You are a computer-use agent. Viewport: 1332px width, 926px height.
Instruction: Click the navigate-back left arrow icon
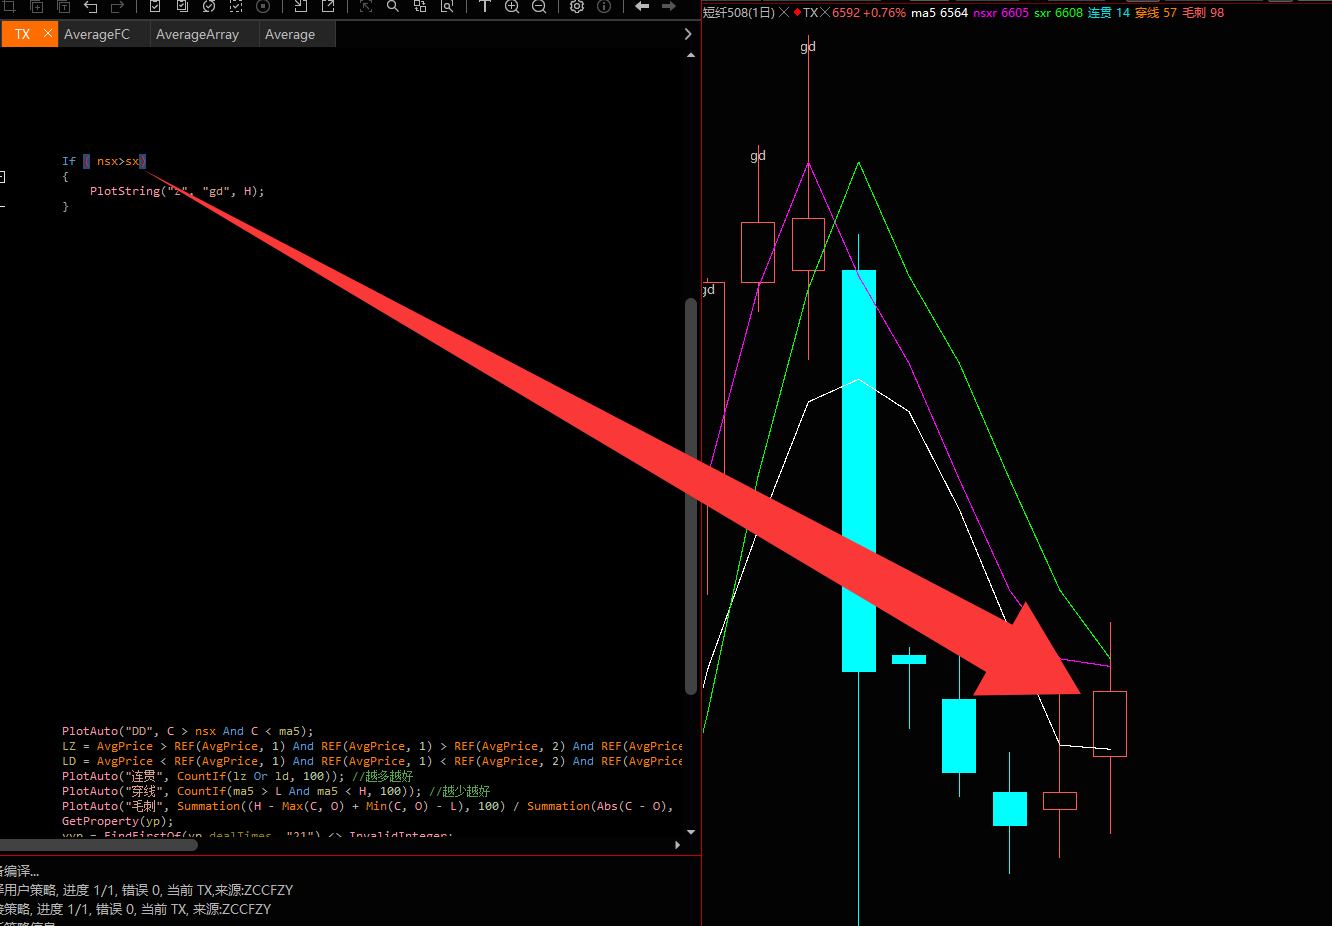pos(642,6)
